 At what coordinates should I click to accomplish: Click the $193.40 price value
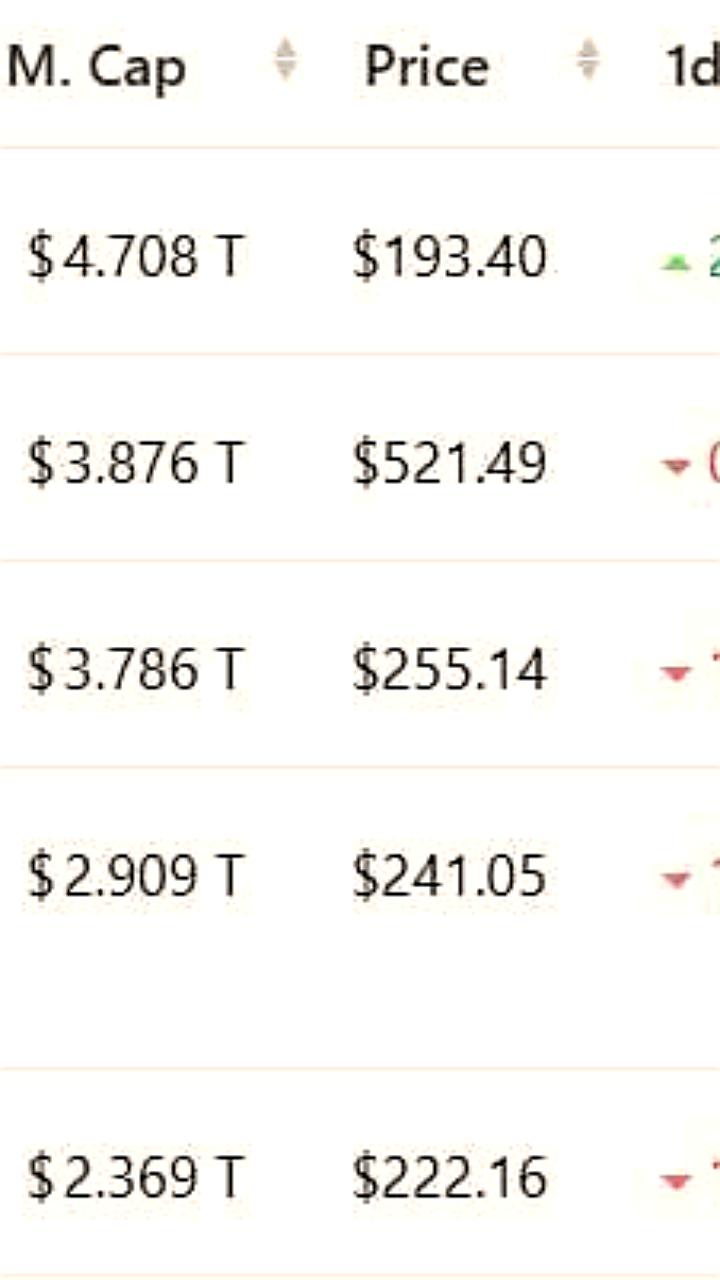click(x=449, y=257)
